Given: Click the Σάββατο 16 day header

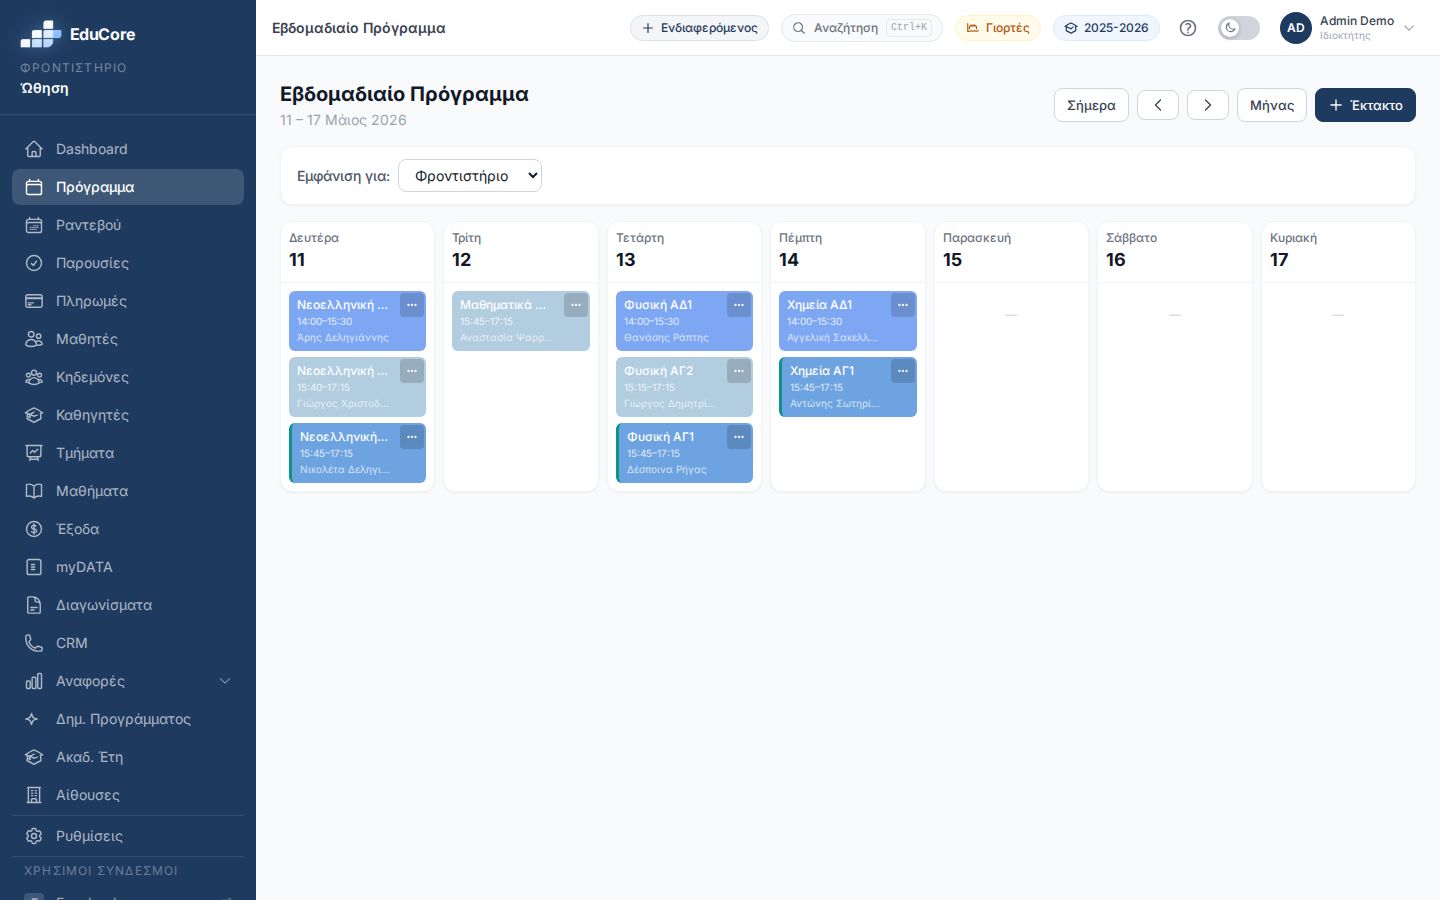Looking at the screenshot, I should [x=1175, y=250].
